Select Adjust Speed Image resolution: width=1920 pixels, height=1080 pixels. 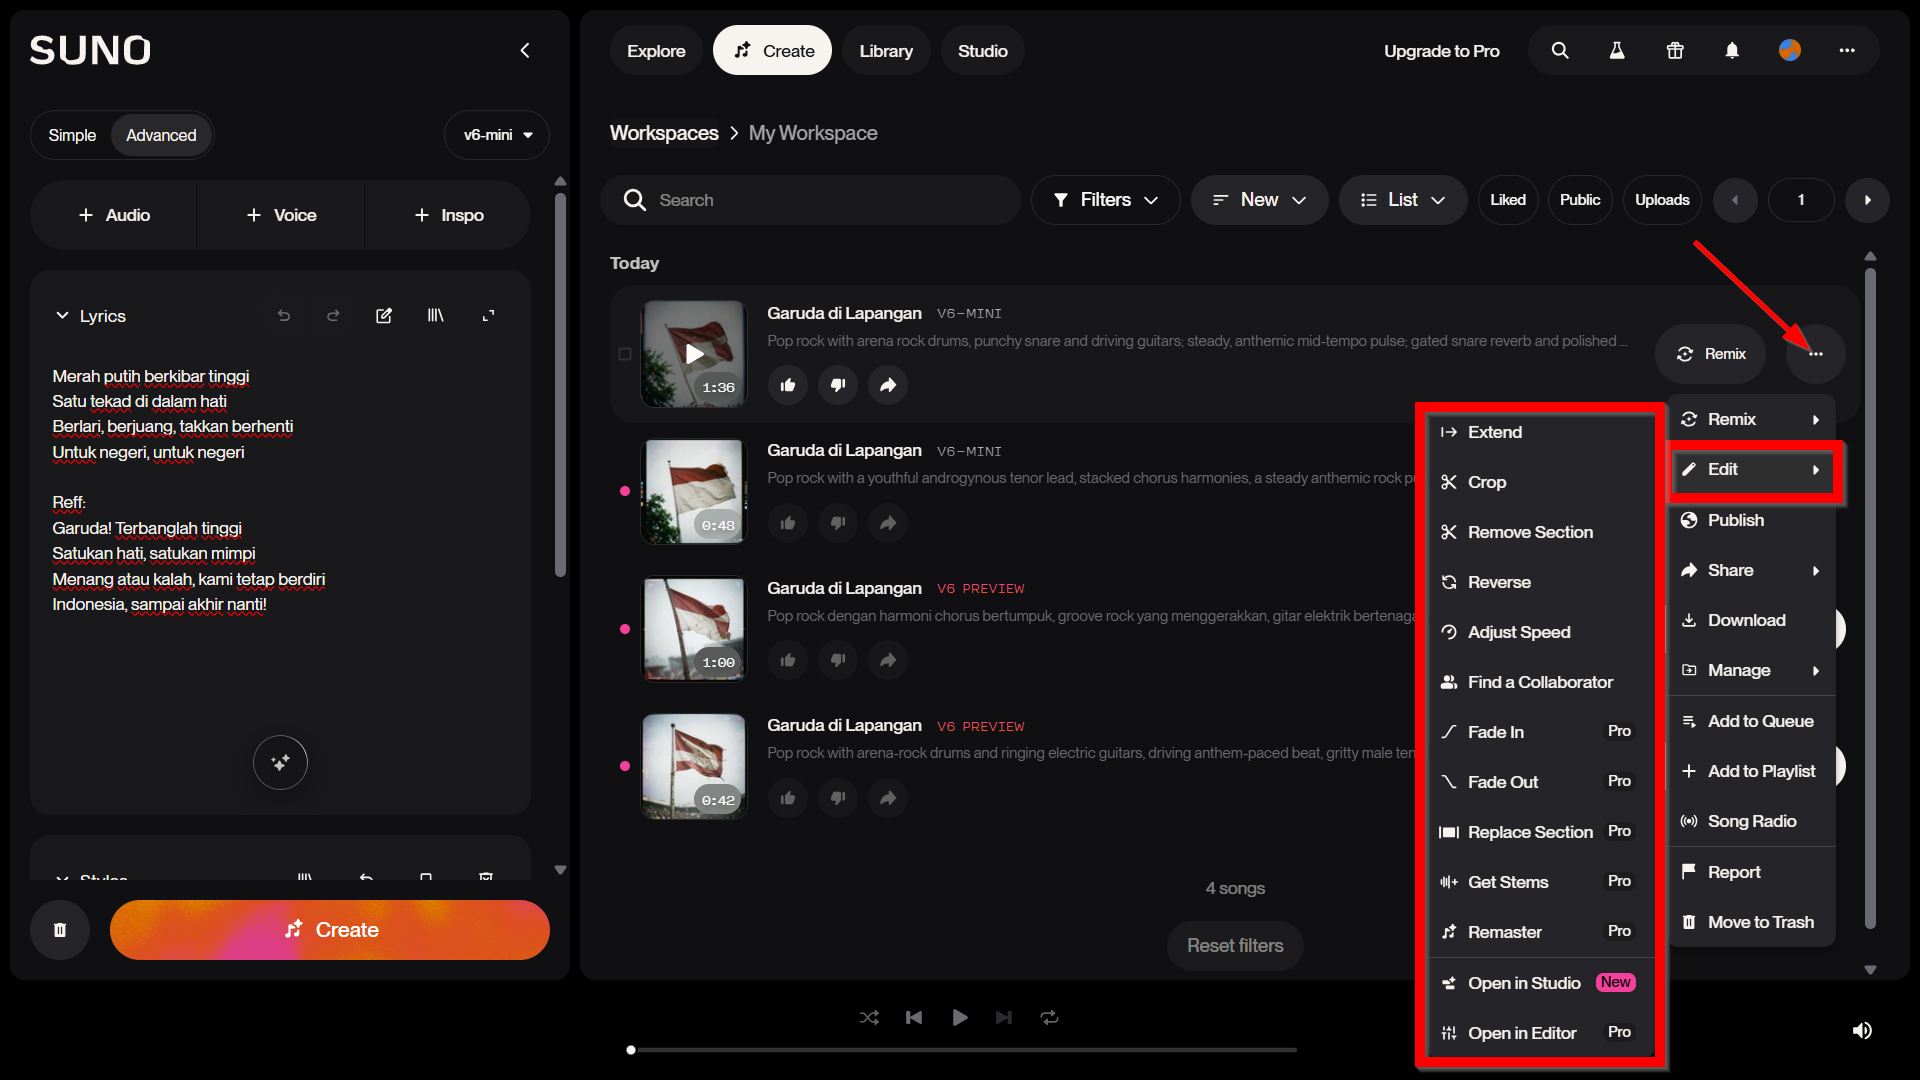(1538, 632)
